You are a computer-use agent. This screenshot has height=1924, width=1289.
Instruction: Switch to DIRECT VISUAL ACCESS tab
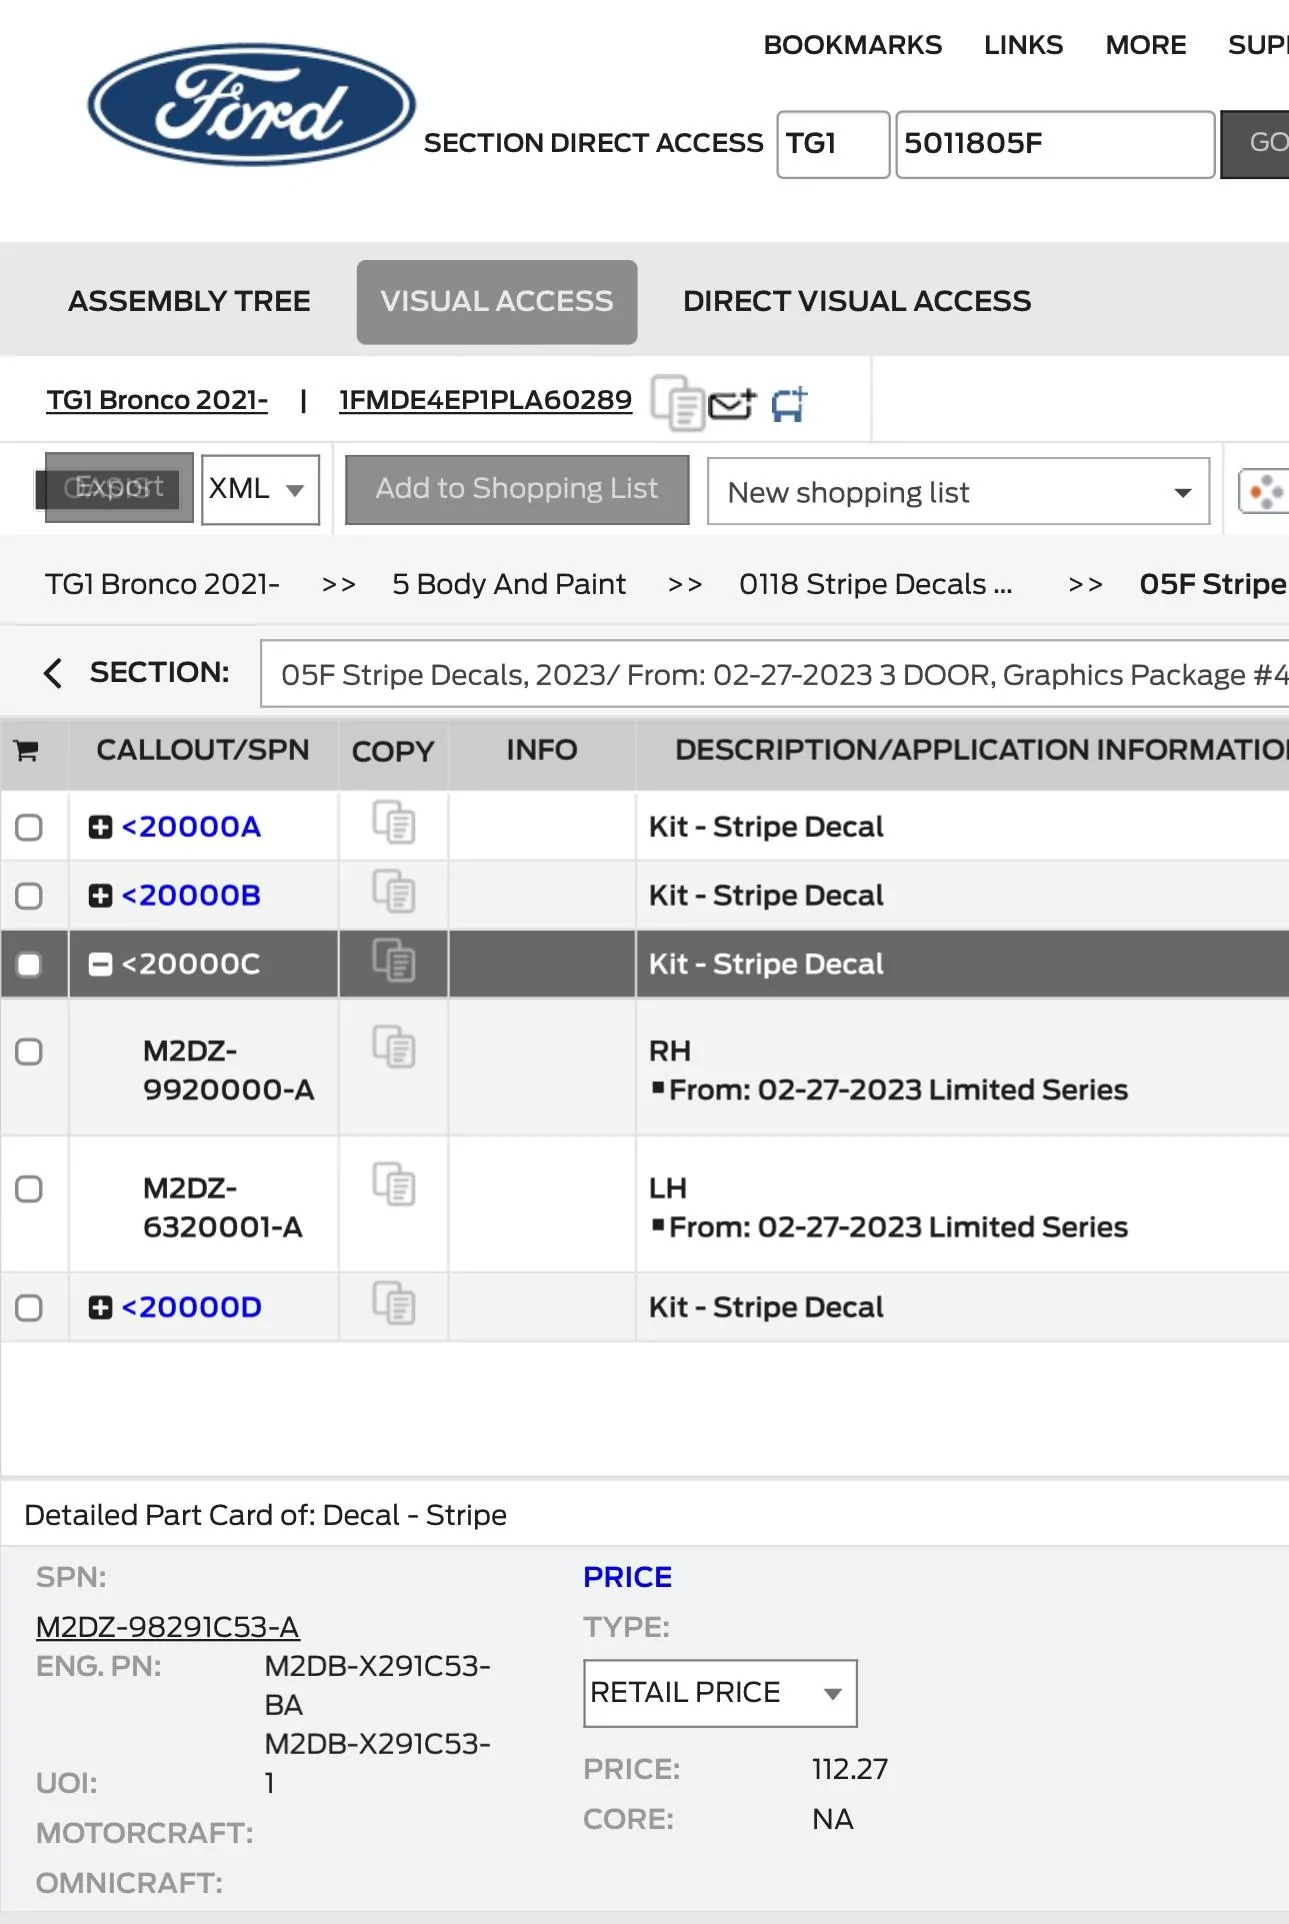(x=857, y=301)
